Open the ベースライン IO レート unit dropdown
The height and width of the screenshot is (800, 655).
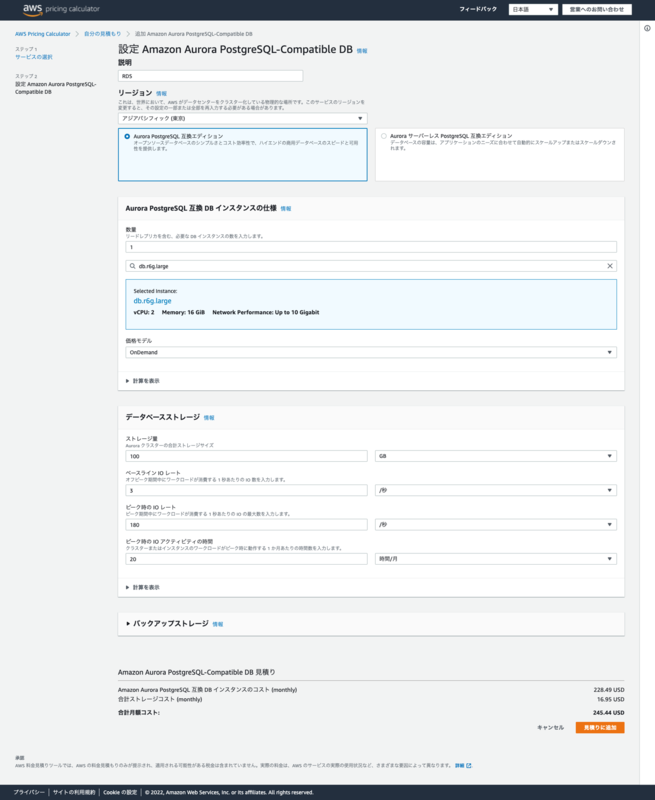(496, 490)
